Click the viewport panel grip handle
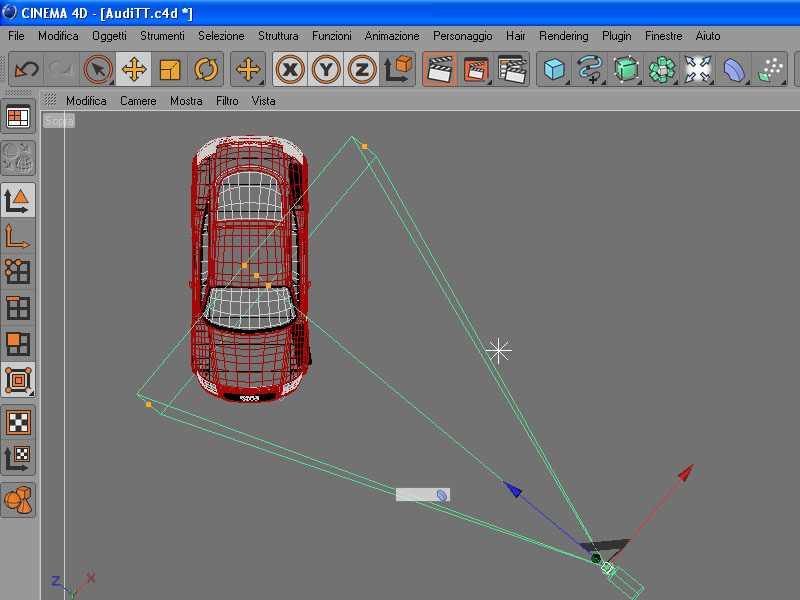 coord(50,99)
